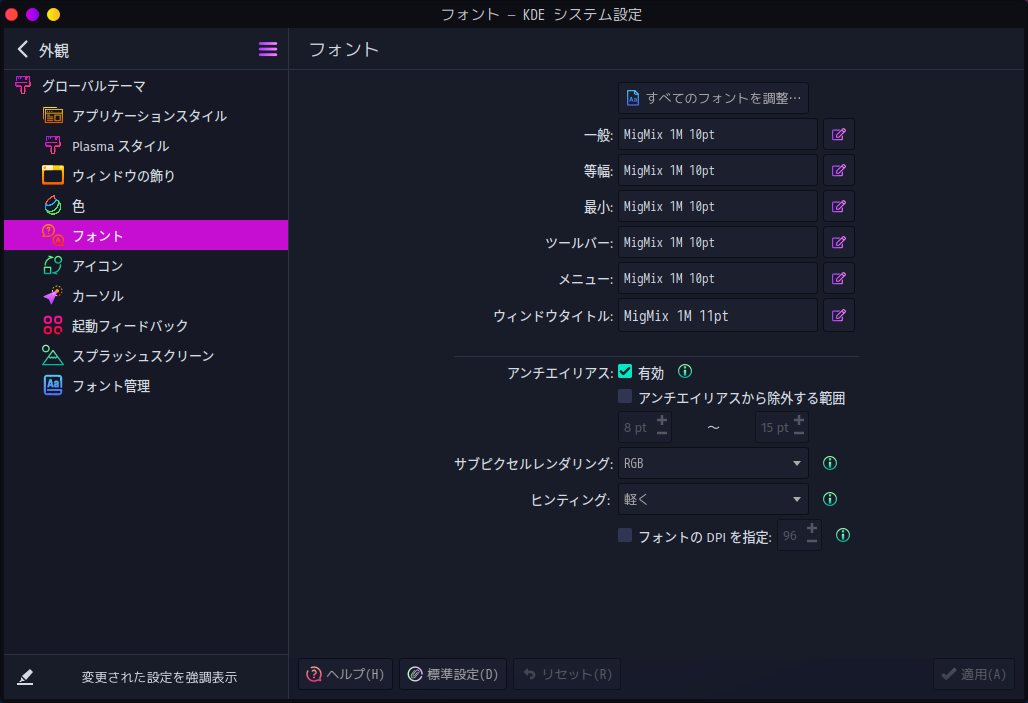The image size is (1028, 703).
Task: Decrease the 15 pt range end value
Action: click(x=799, y=433)
